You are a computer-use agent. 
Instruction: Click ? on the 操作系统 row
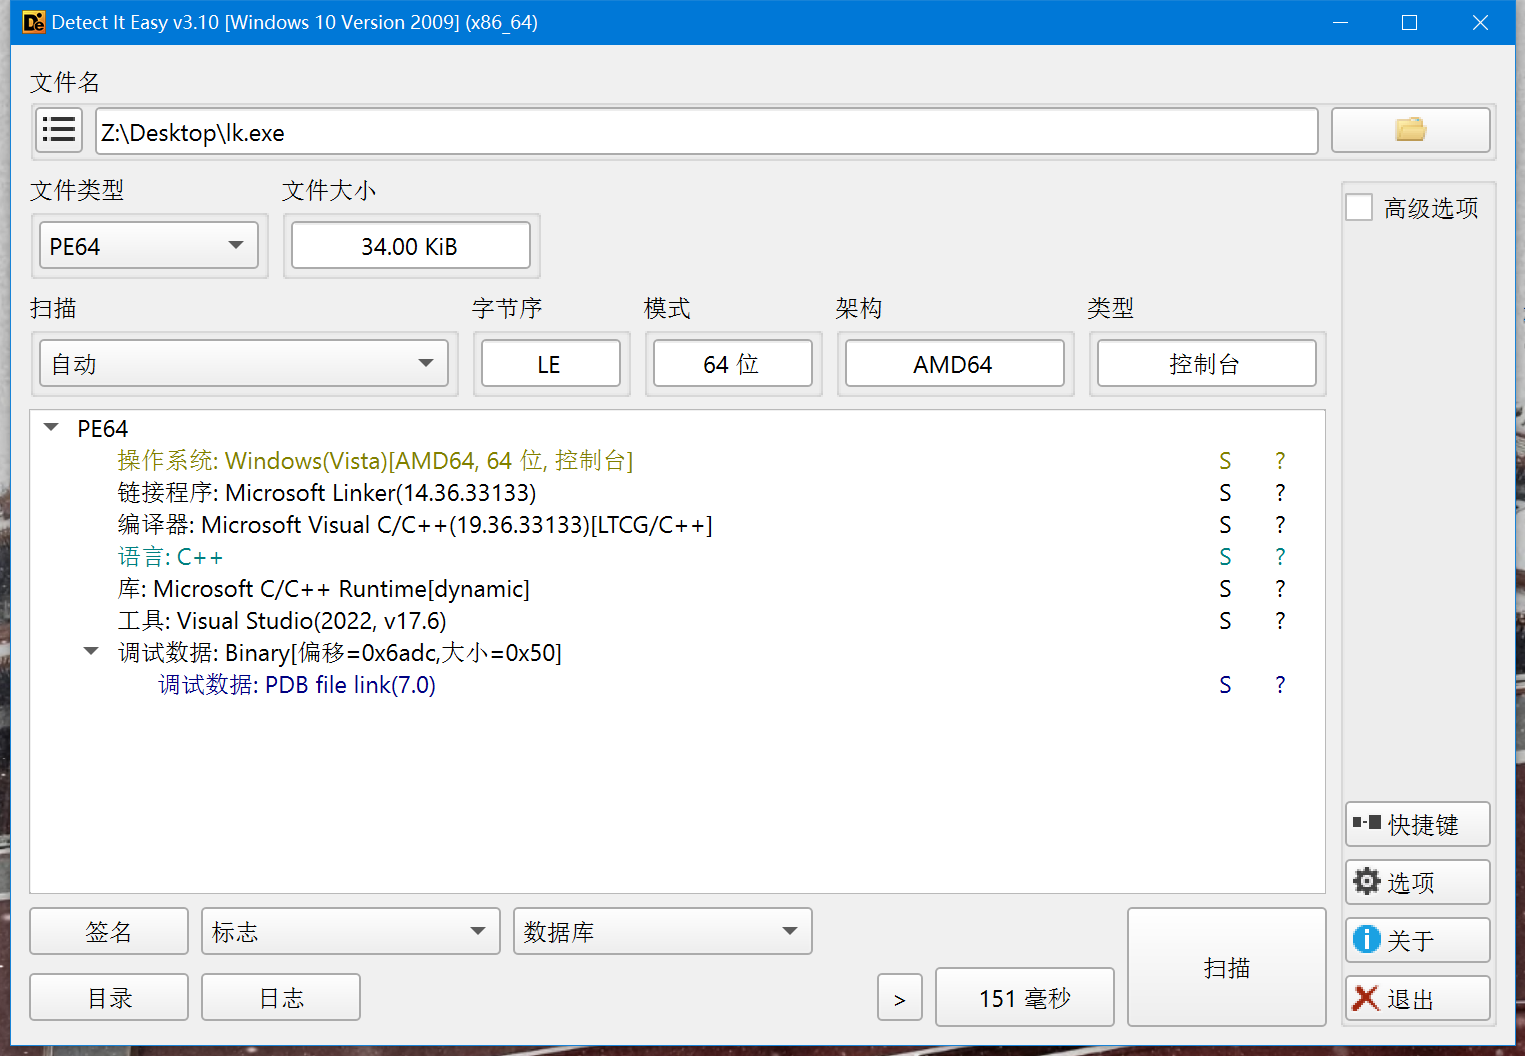coord(1280,460)
